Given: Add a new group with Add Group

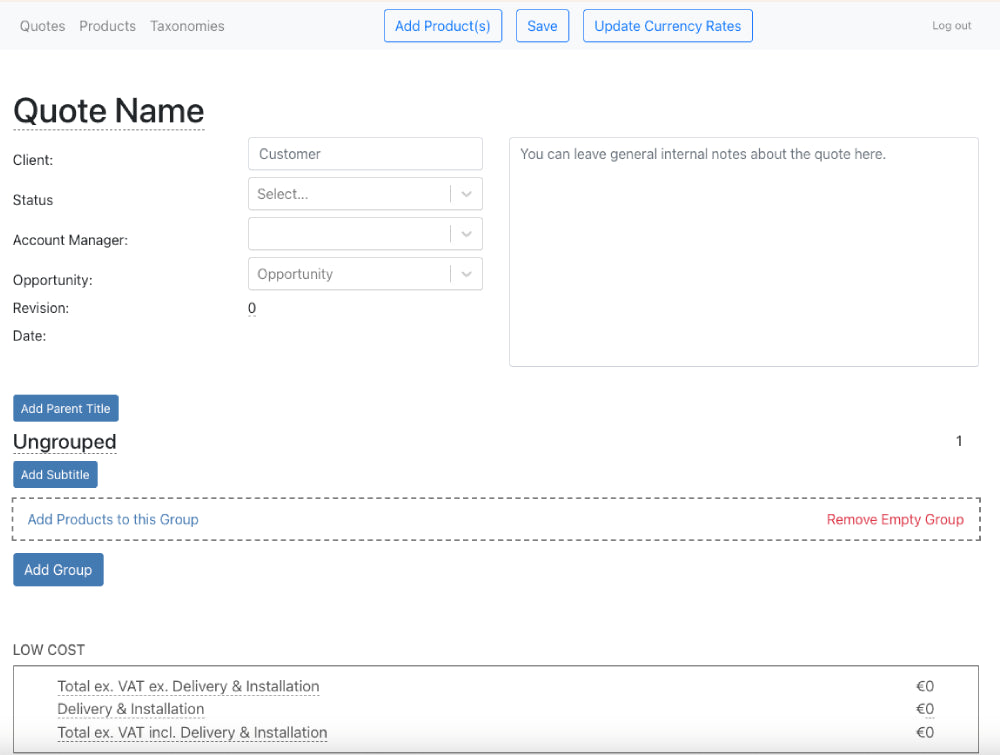Looking at the screenshot, I should tap(58, 570).
